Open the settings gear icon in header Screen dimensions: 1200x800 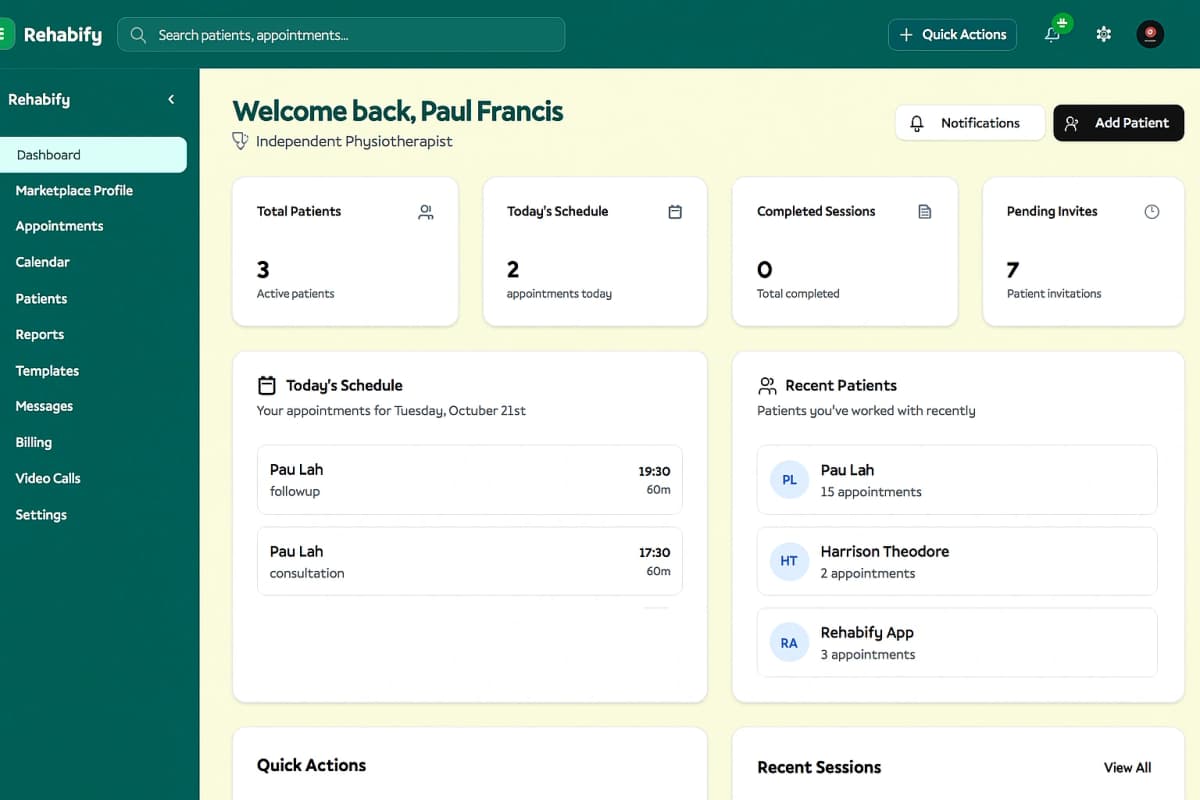[x=1104, y=35]
